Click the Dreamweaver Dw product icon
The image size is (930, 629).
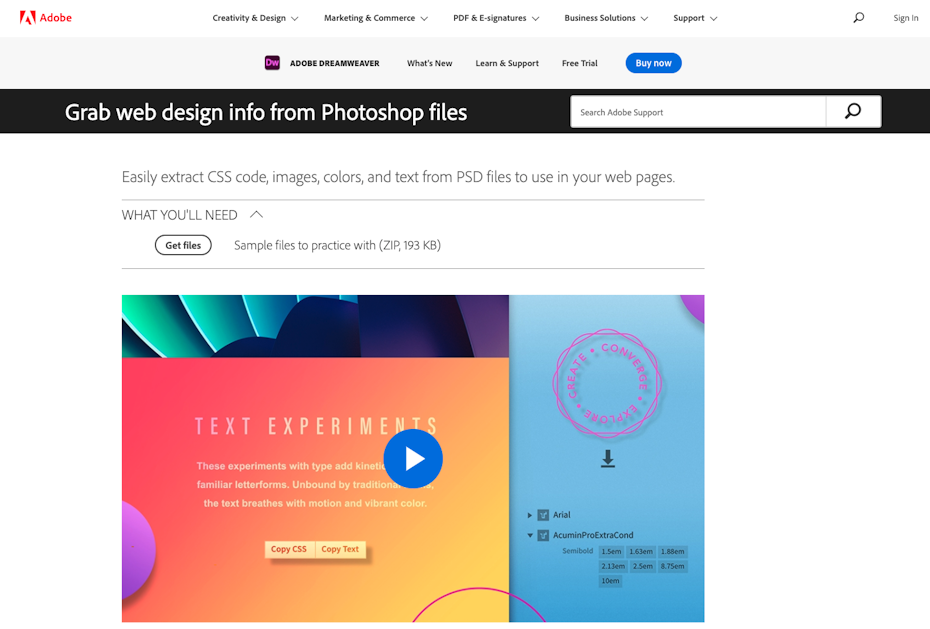pos(272,63)
